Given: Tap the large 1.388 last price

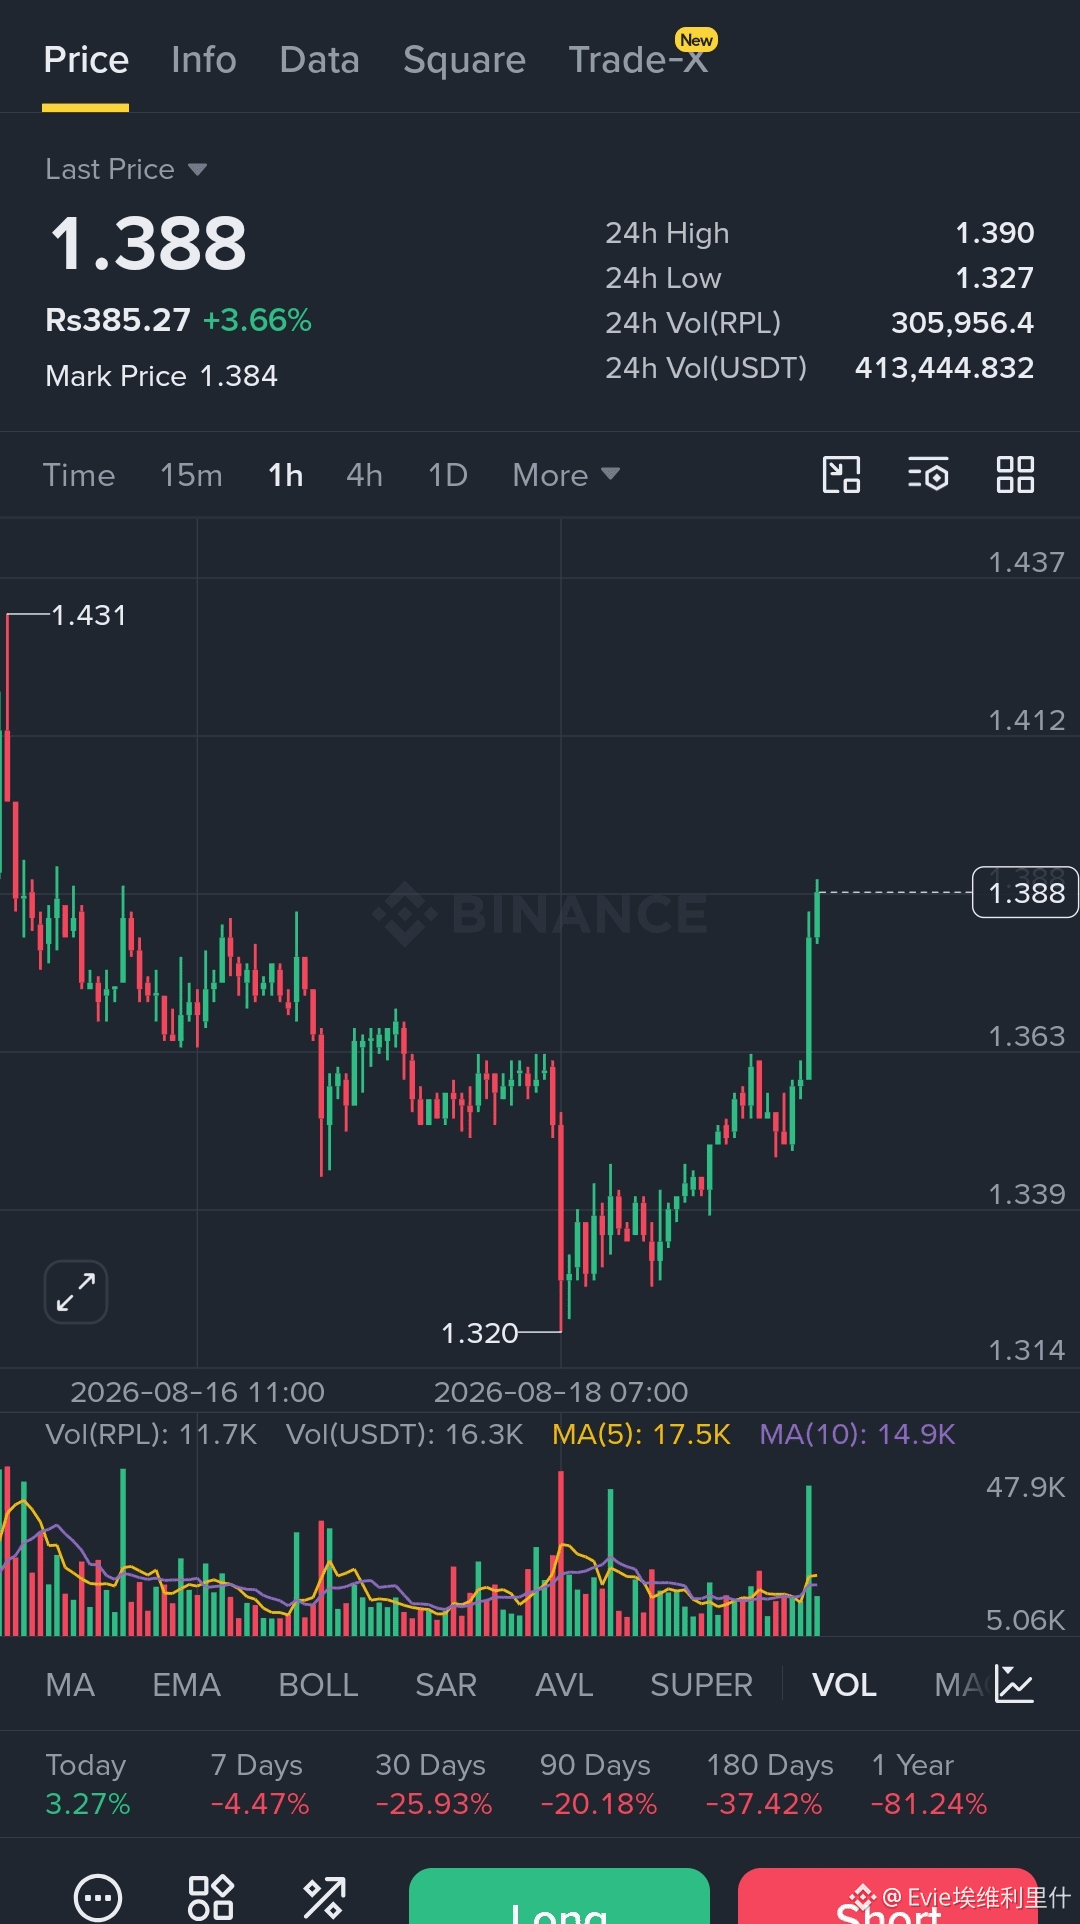Looking at the screenshot, I should coord(148,244).
